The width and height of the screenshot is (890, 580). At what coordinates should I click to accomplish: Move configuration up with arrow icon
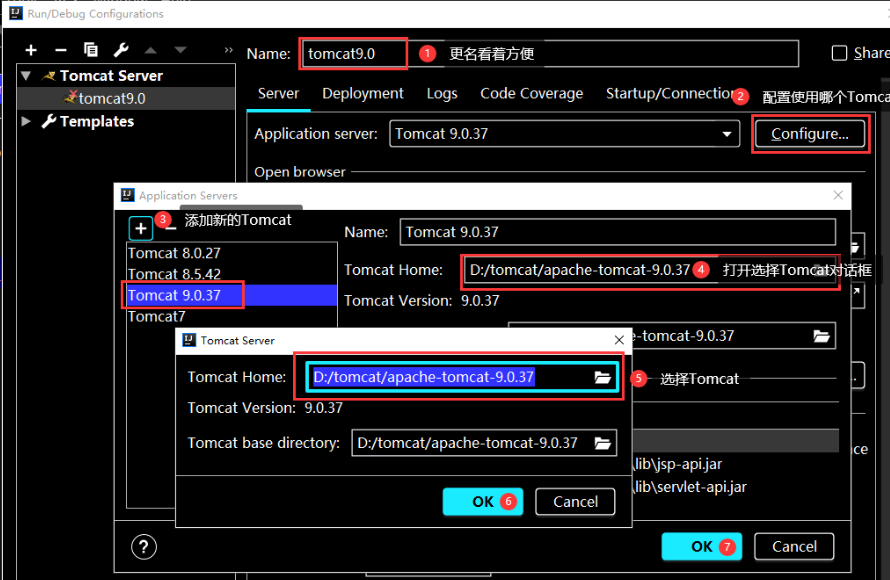148,48
